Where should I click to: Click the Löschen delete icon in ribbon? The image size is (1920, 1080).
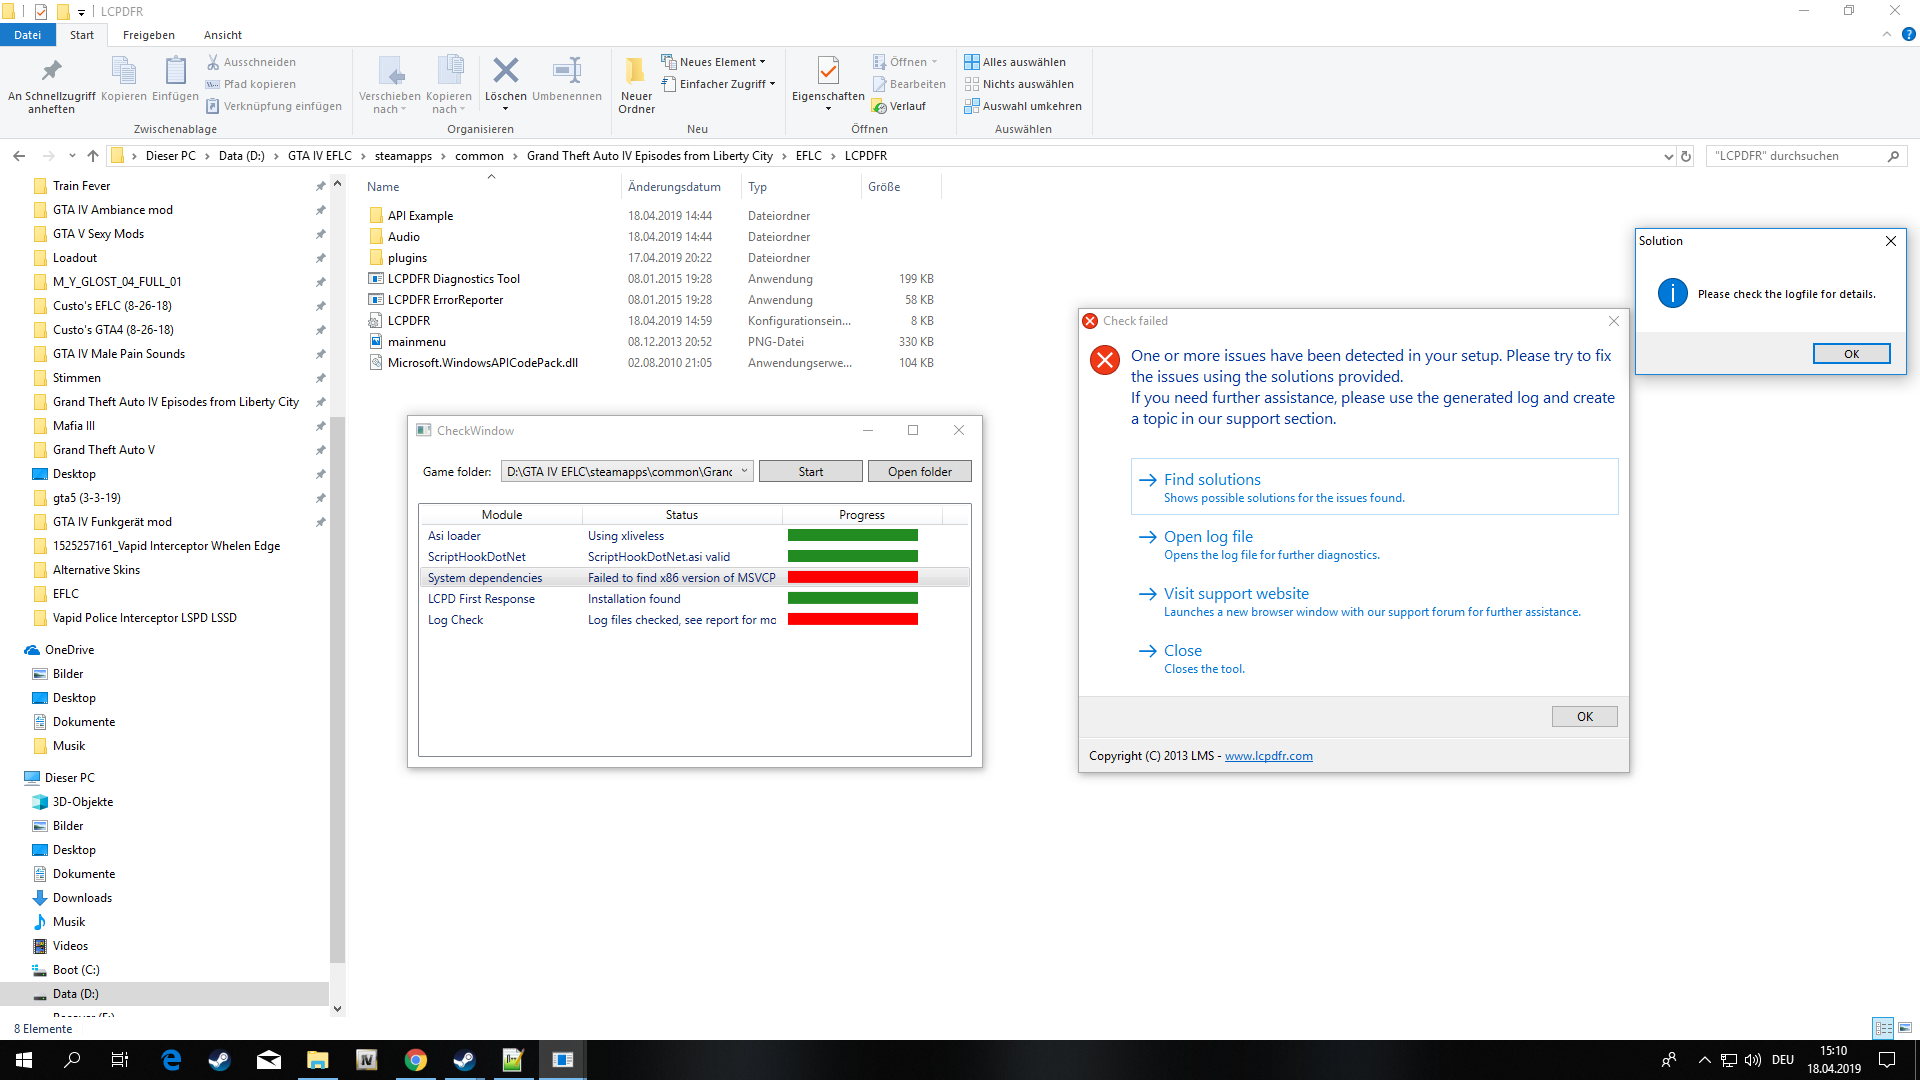coord(505,72)
